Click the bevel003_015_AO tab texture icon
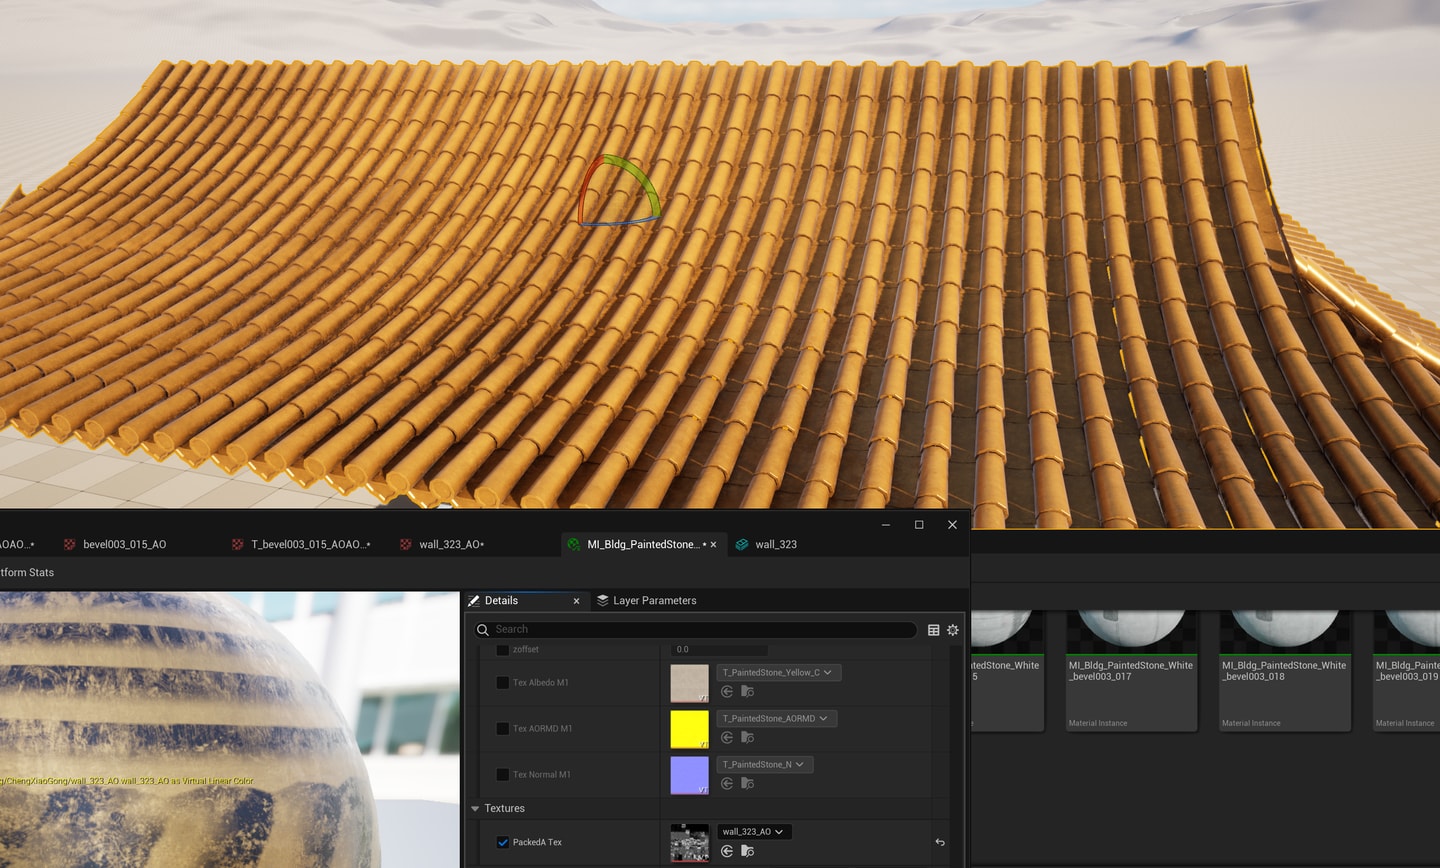 click(x=70, y=544)
